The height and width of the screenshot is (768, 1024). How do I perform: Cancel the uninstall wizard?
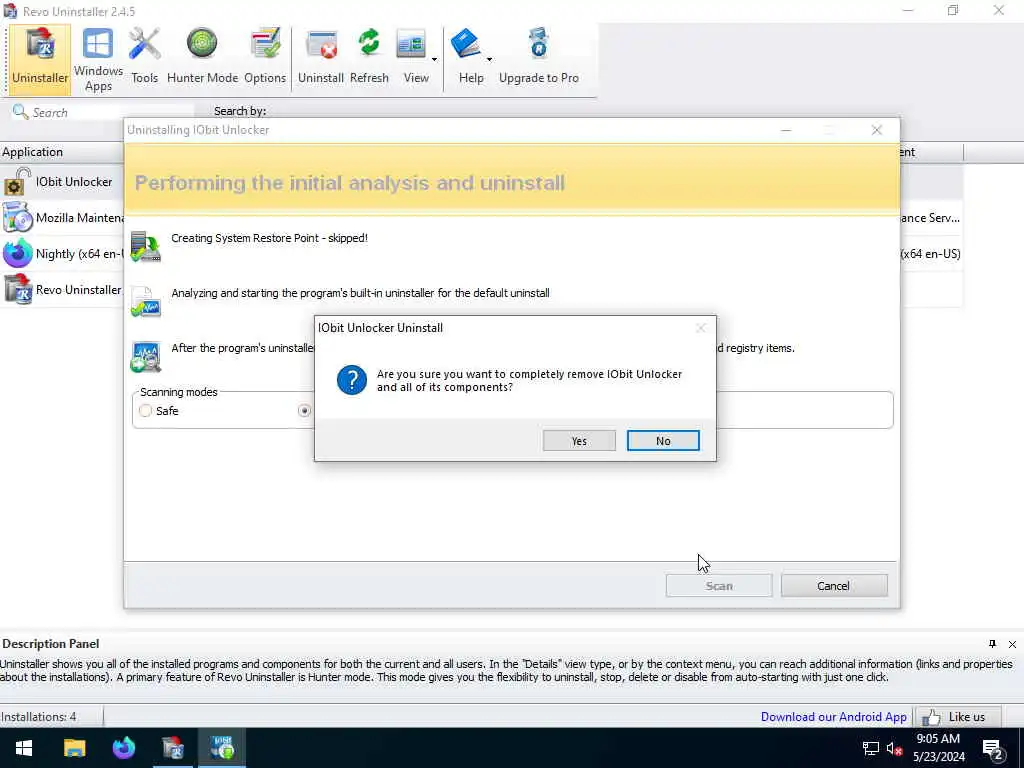click(x=833, y=586)
